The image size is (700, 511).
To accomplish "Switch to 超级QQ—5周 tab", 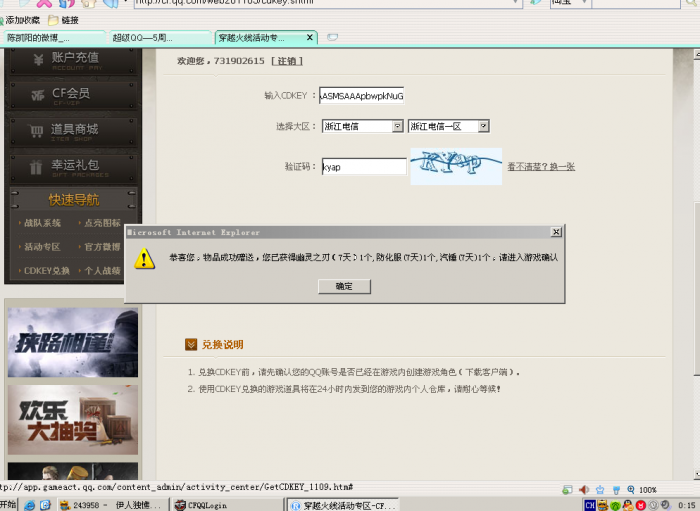I will tap(160, 38).
